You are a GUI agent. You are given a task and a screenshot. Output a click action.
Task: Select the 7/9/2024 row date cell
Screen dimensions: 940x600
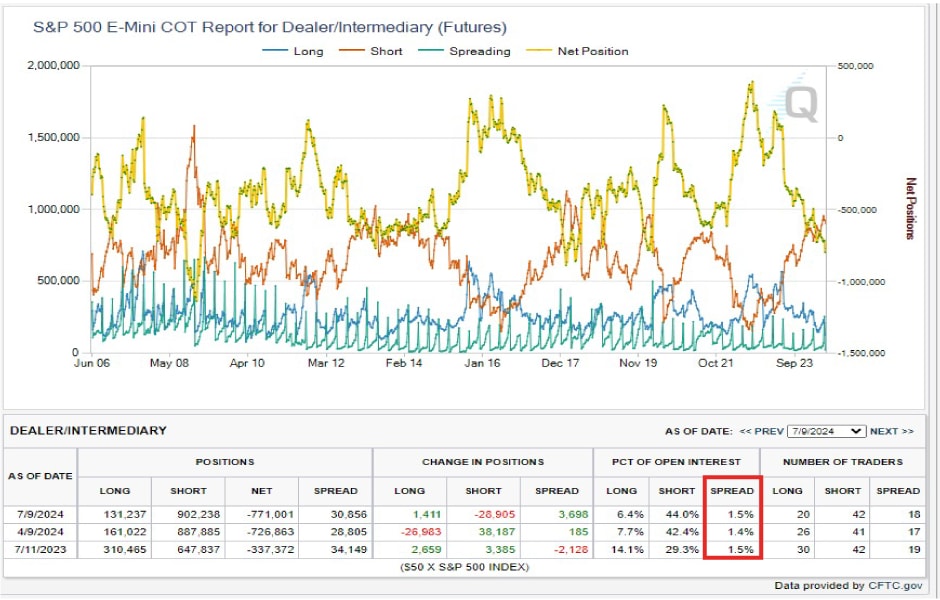(42, 512)
